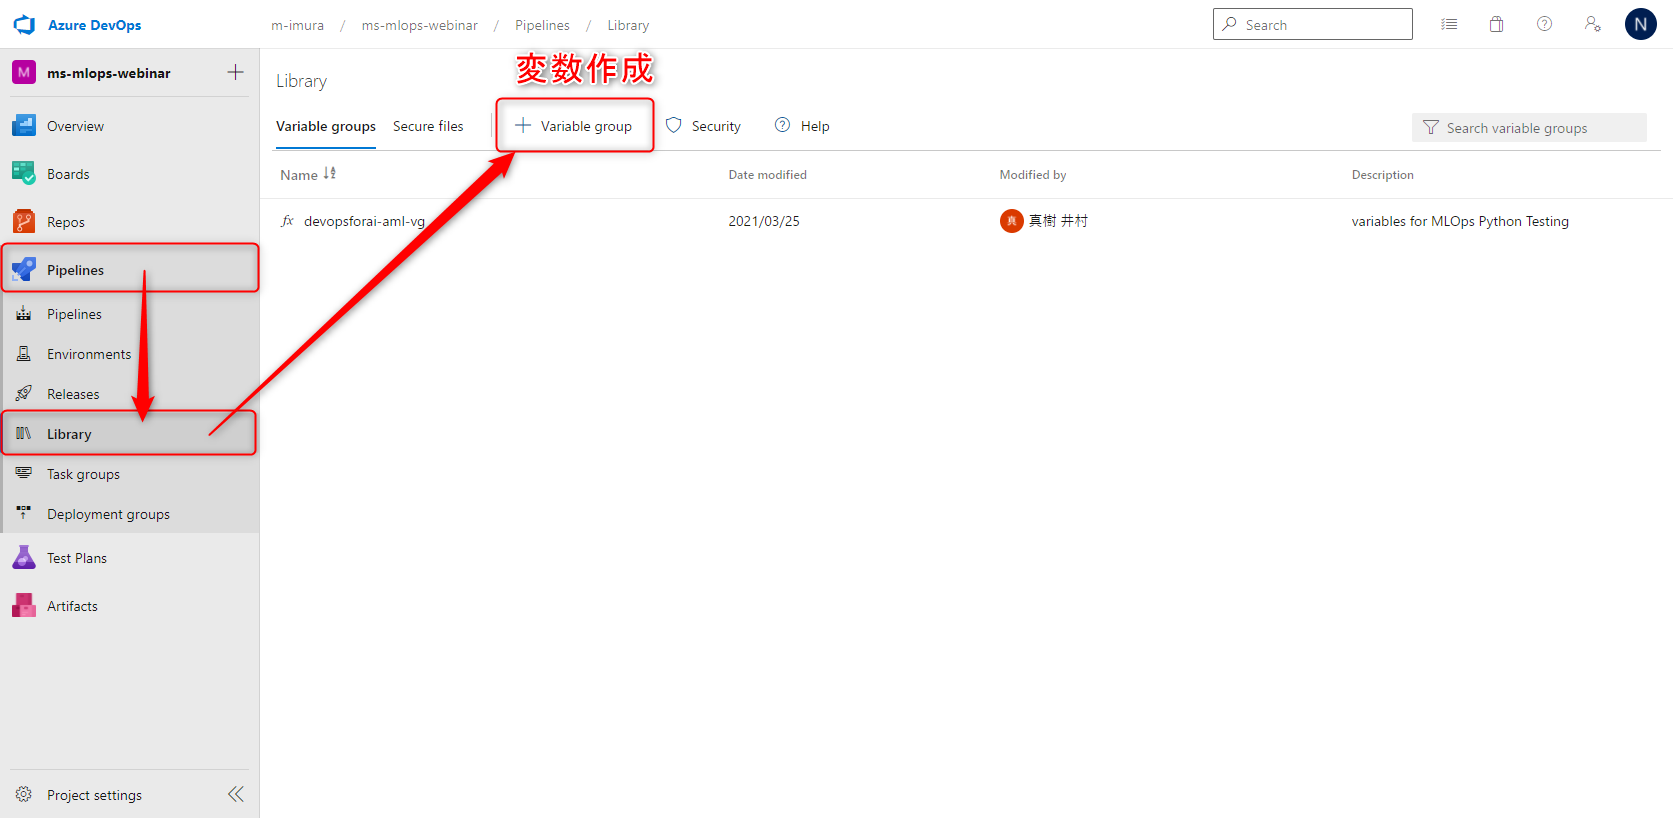Sort by Name using sort arrow icon
Image resolution: width=1673 pixels, height=818 pixels.
pyautogui.click(x=330, y=174)
